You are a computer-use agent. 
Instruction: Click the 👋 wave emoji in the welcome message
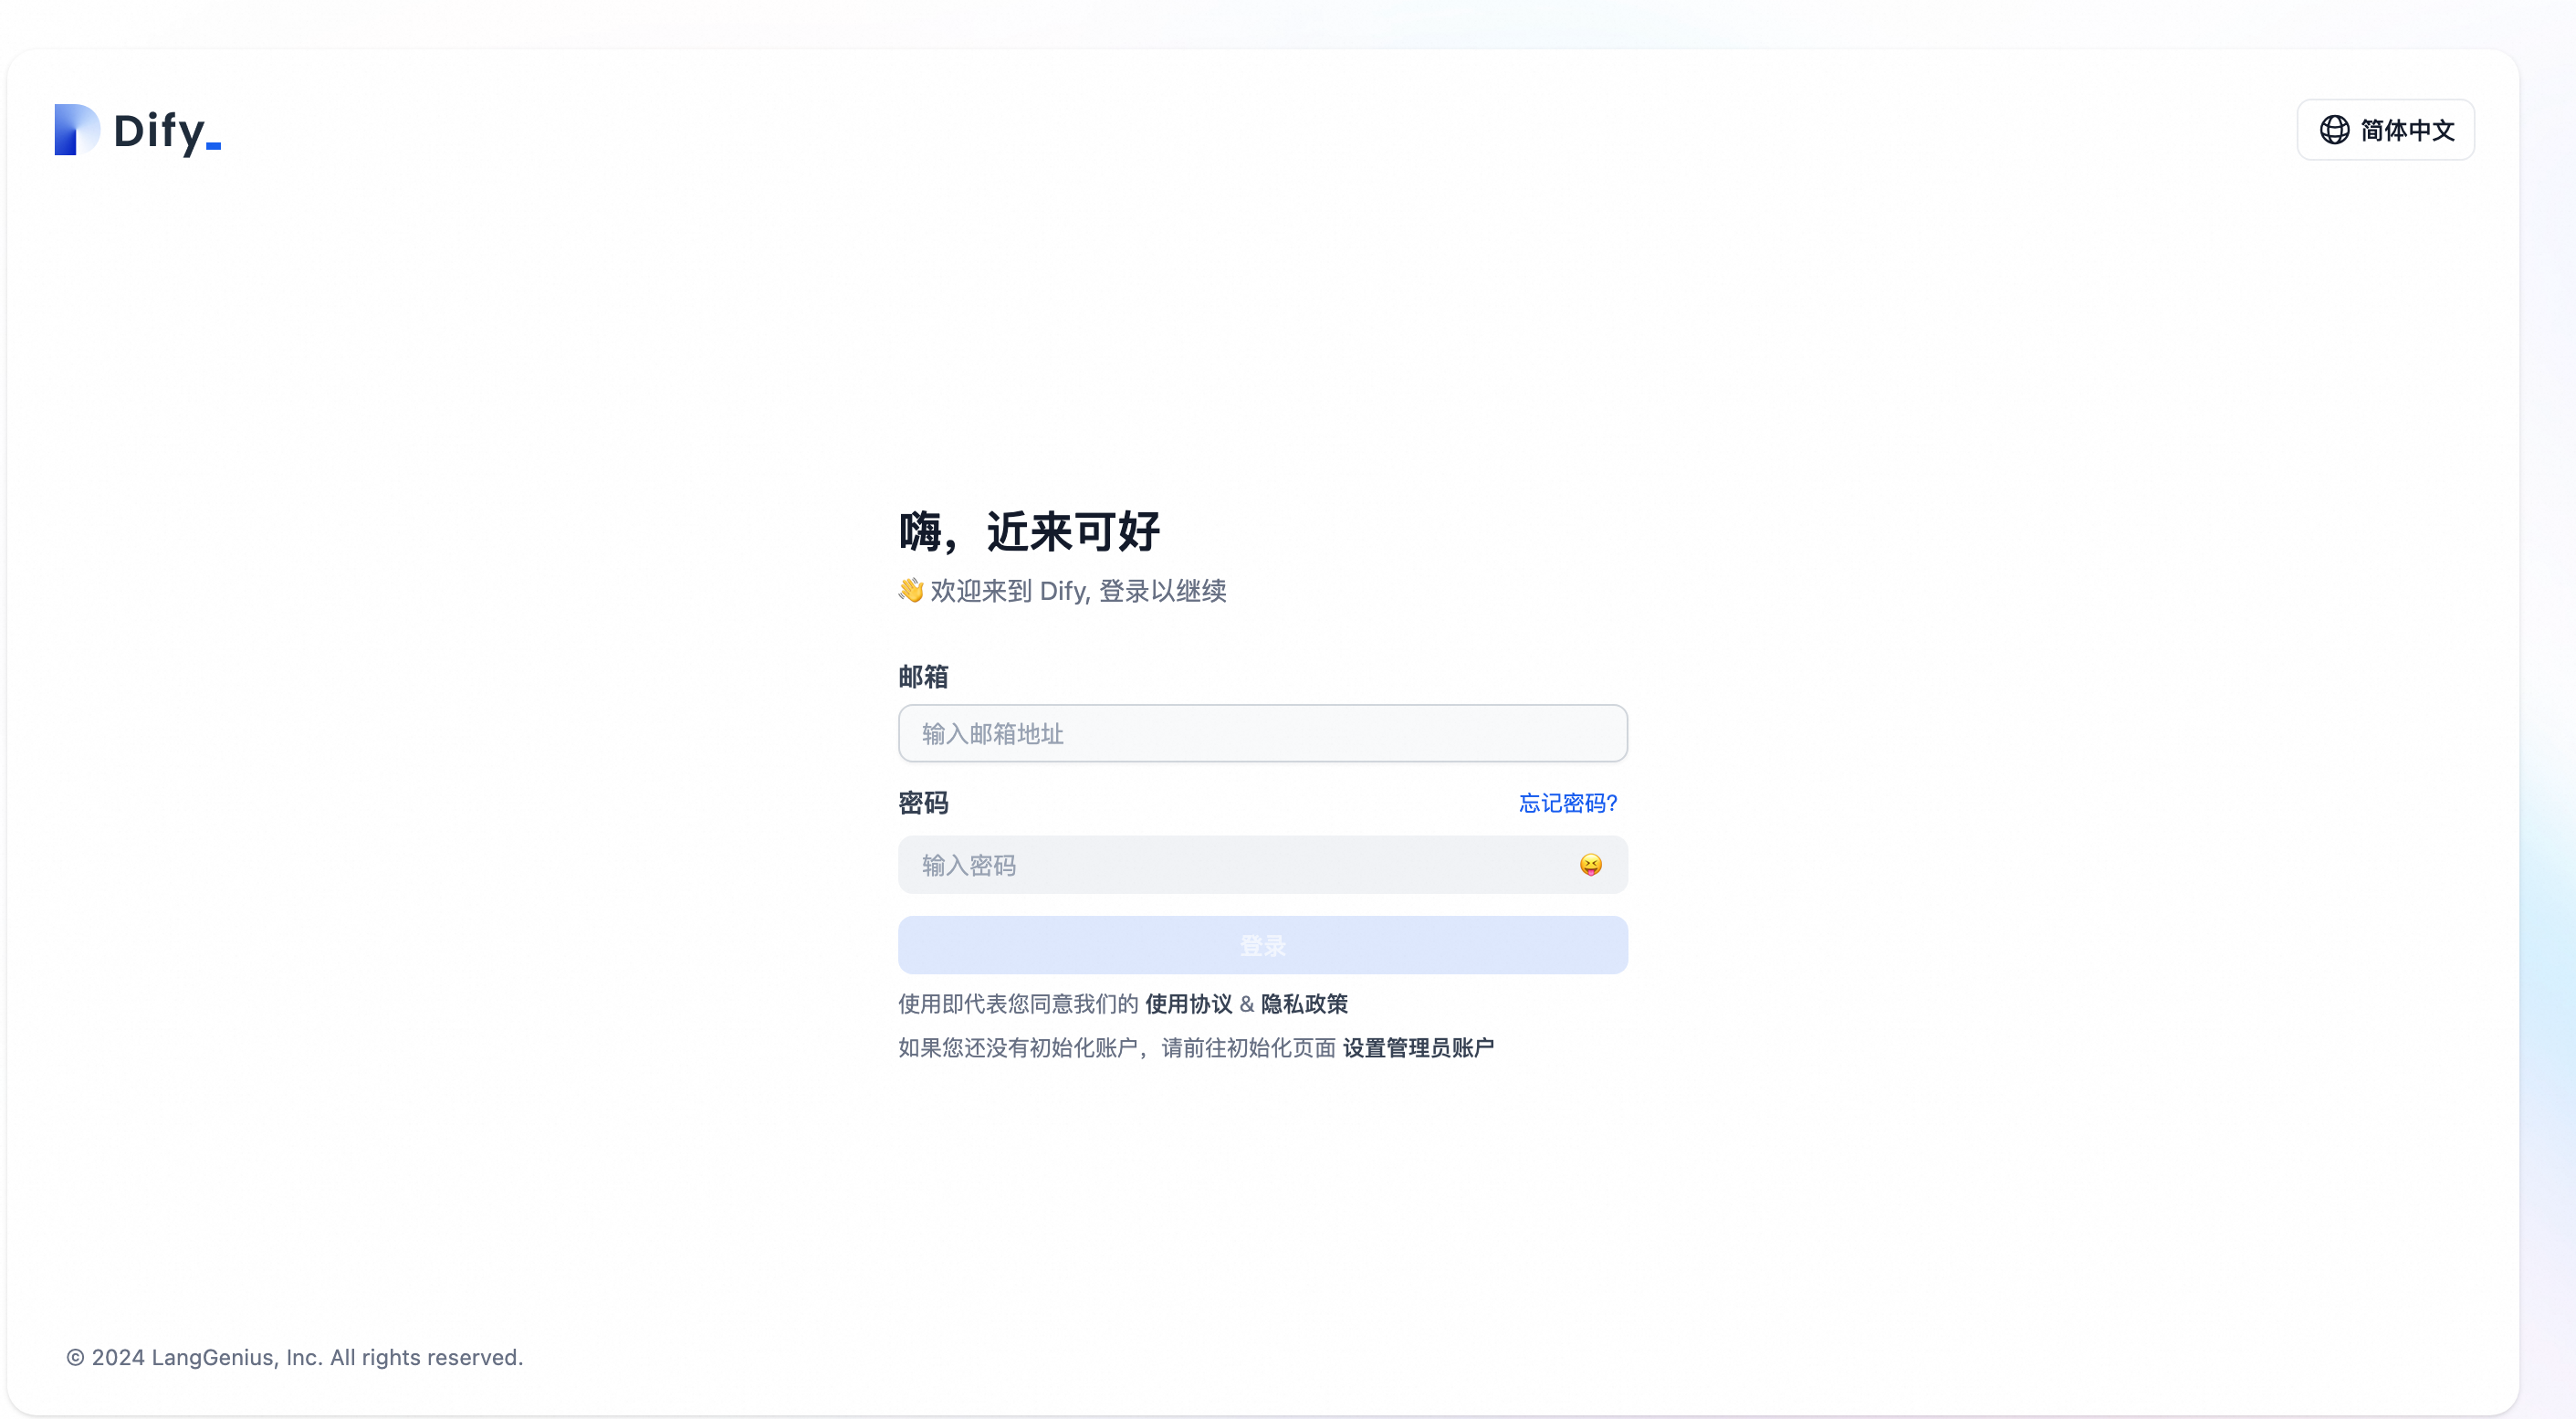tap(911, 590)
